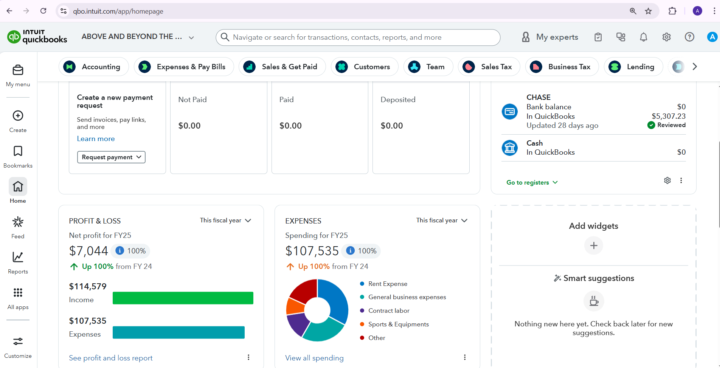The width and height of the screenshot is (720, 368).
Task: Click the teal Expenses bar
Action: pyautogui.click(x=179, y=332)
